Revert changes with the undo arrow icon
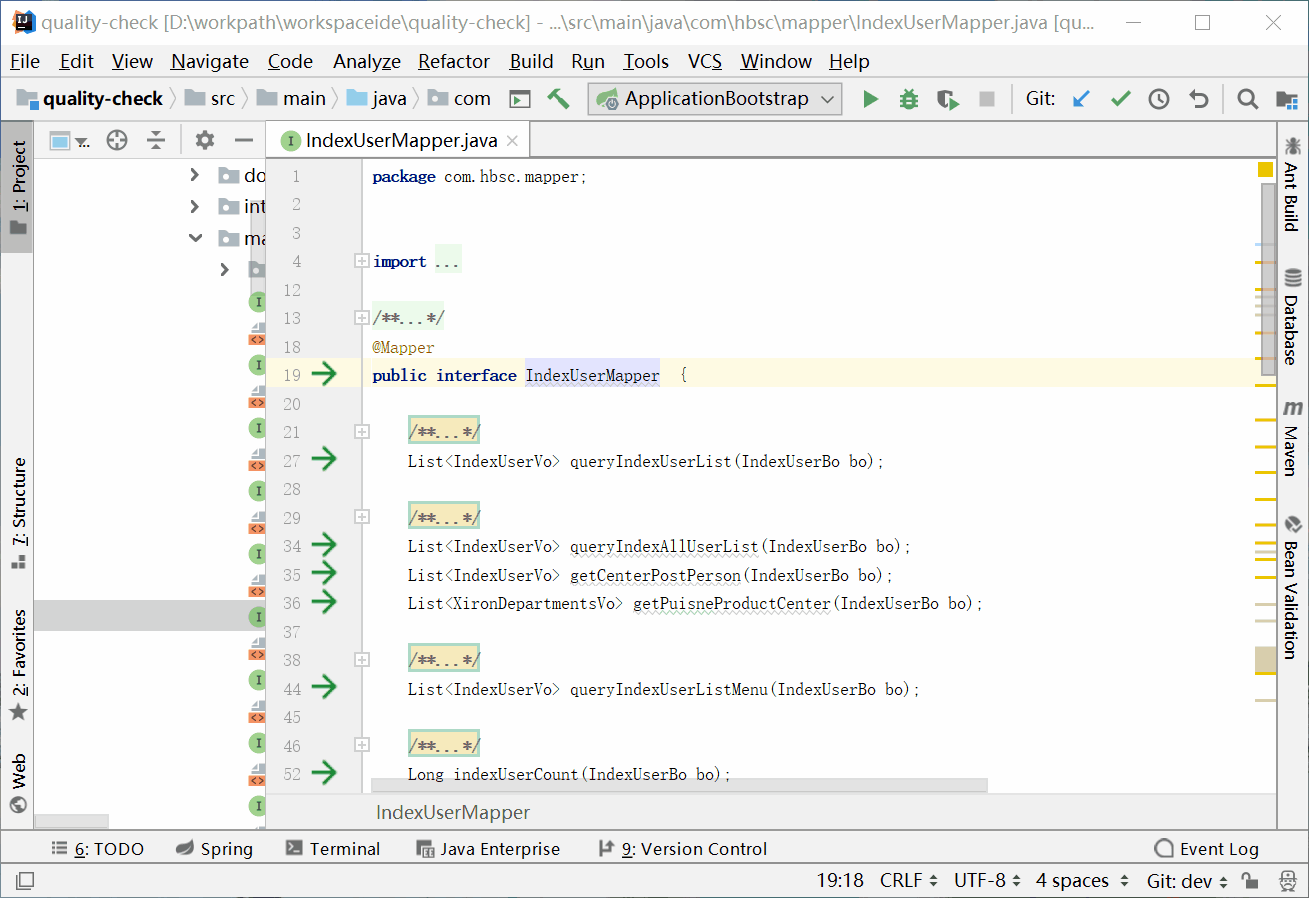 [x=1198, y=99]
